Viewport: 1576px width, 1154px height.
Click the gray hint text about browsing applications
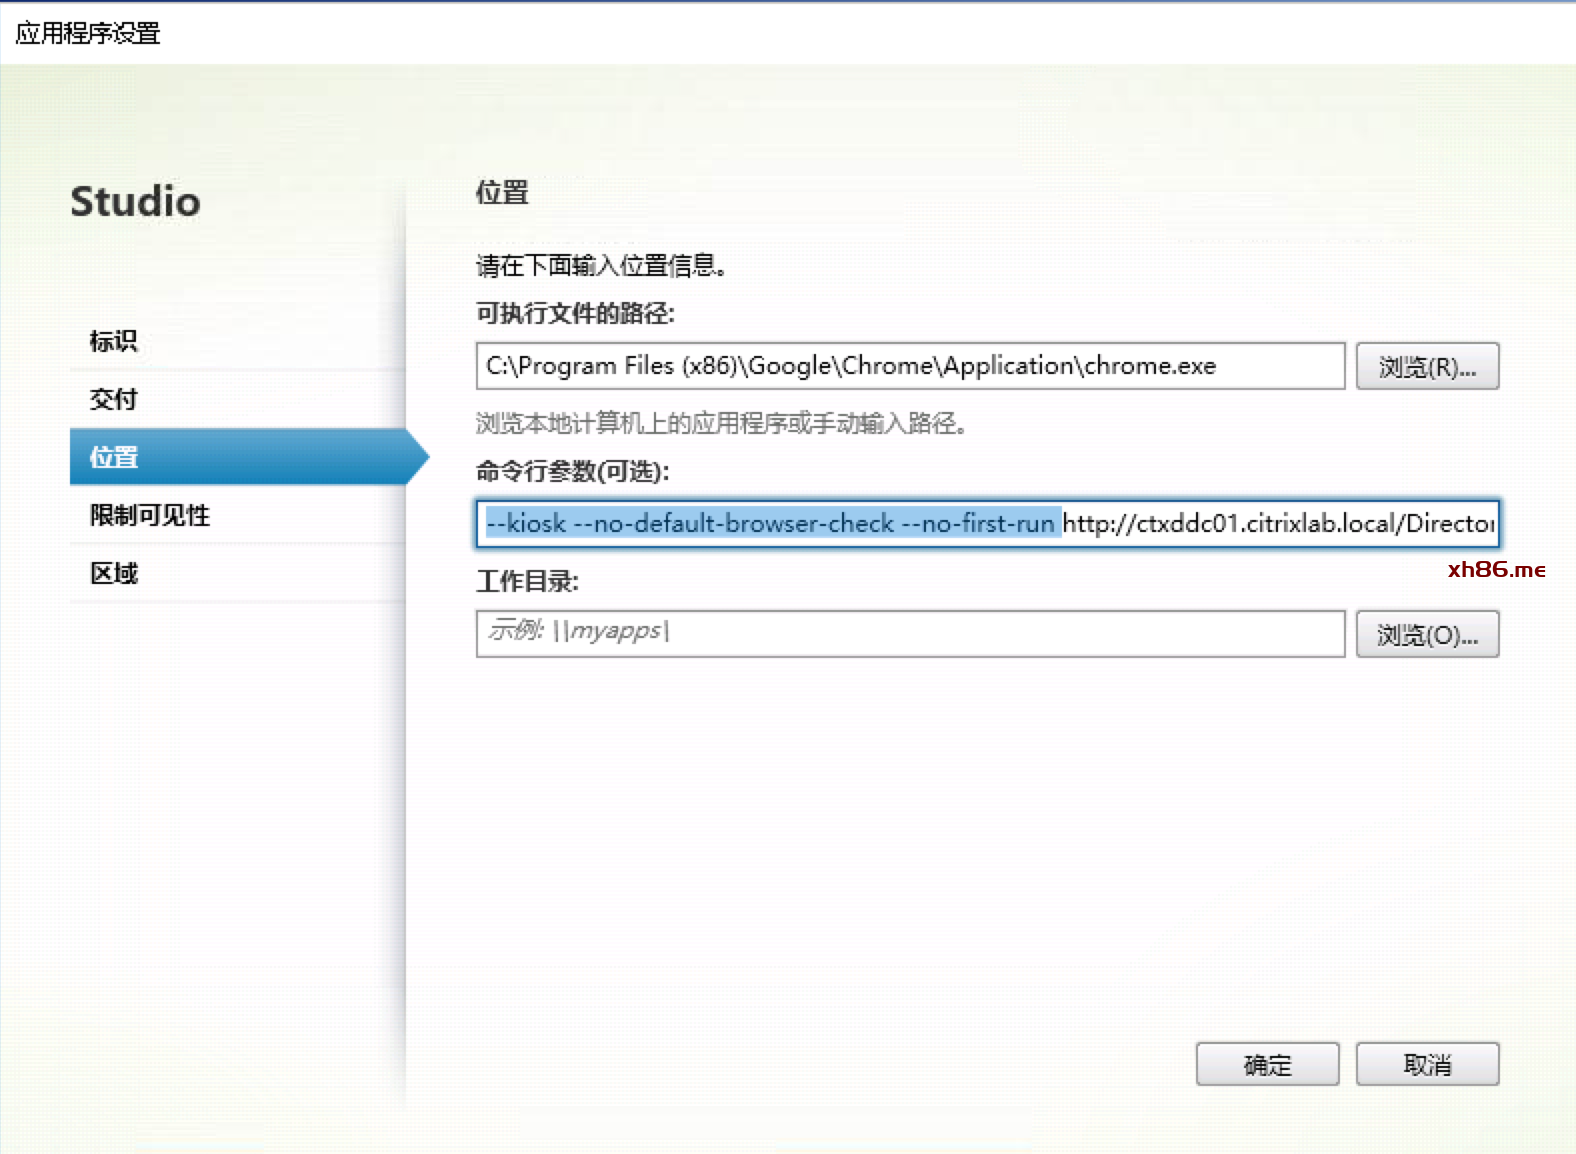pos(720,424)
